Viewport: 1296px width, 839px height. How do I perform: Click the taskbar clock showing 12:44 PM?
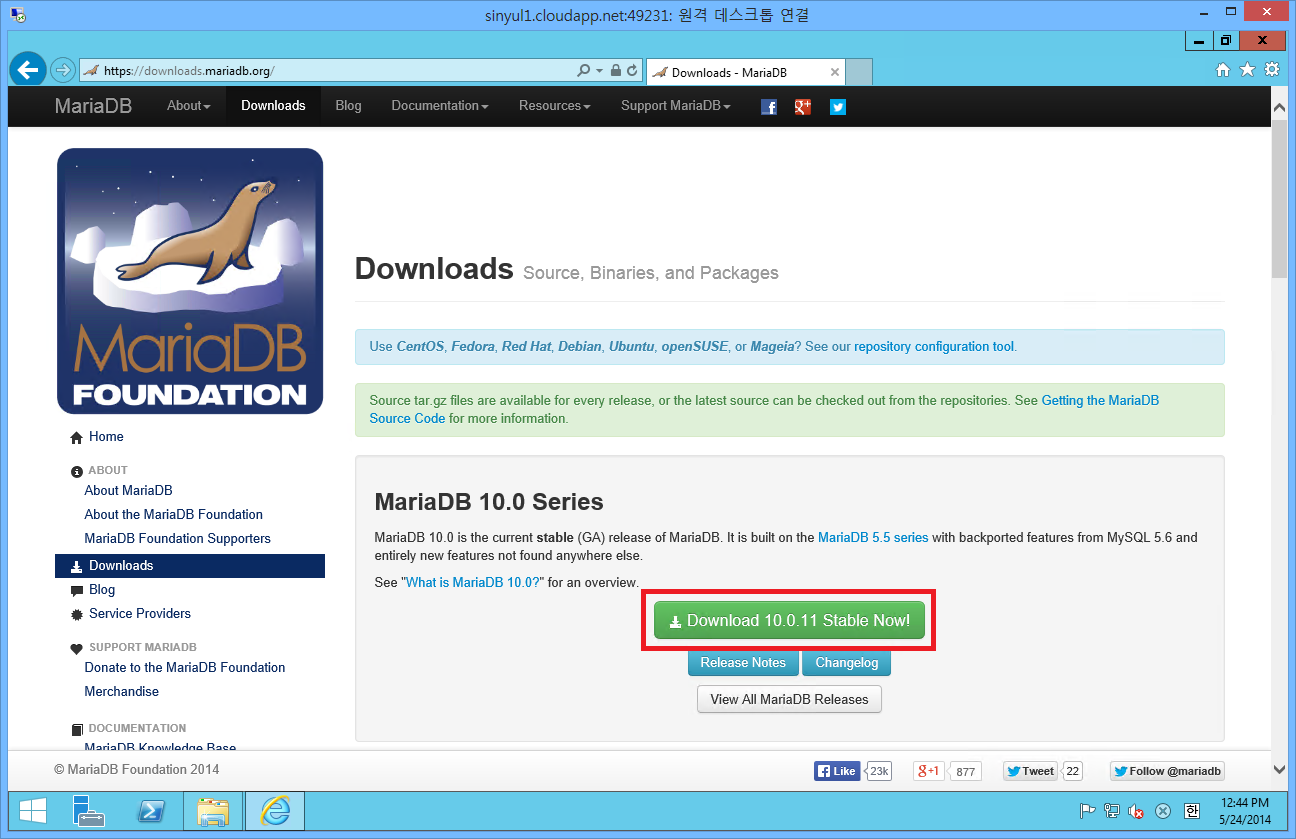coord(1246,811)
